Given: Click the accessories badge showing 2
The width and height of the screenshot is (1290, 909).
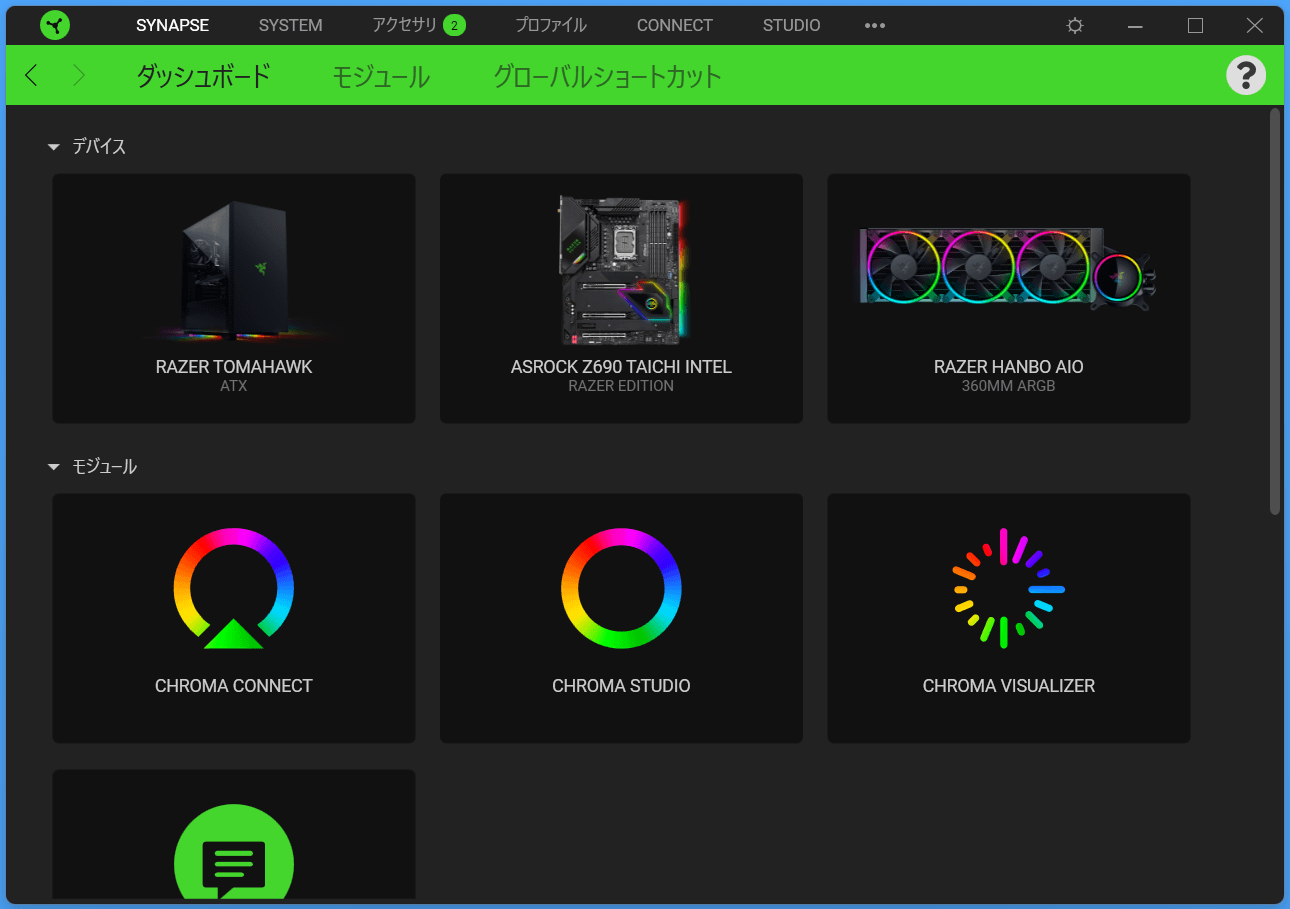Looking at the screenshot, I should coord(454,25).
